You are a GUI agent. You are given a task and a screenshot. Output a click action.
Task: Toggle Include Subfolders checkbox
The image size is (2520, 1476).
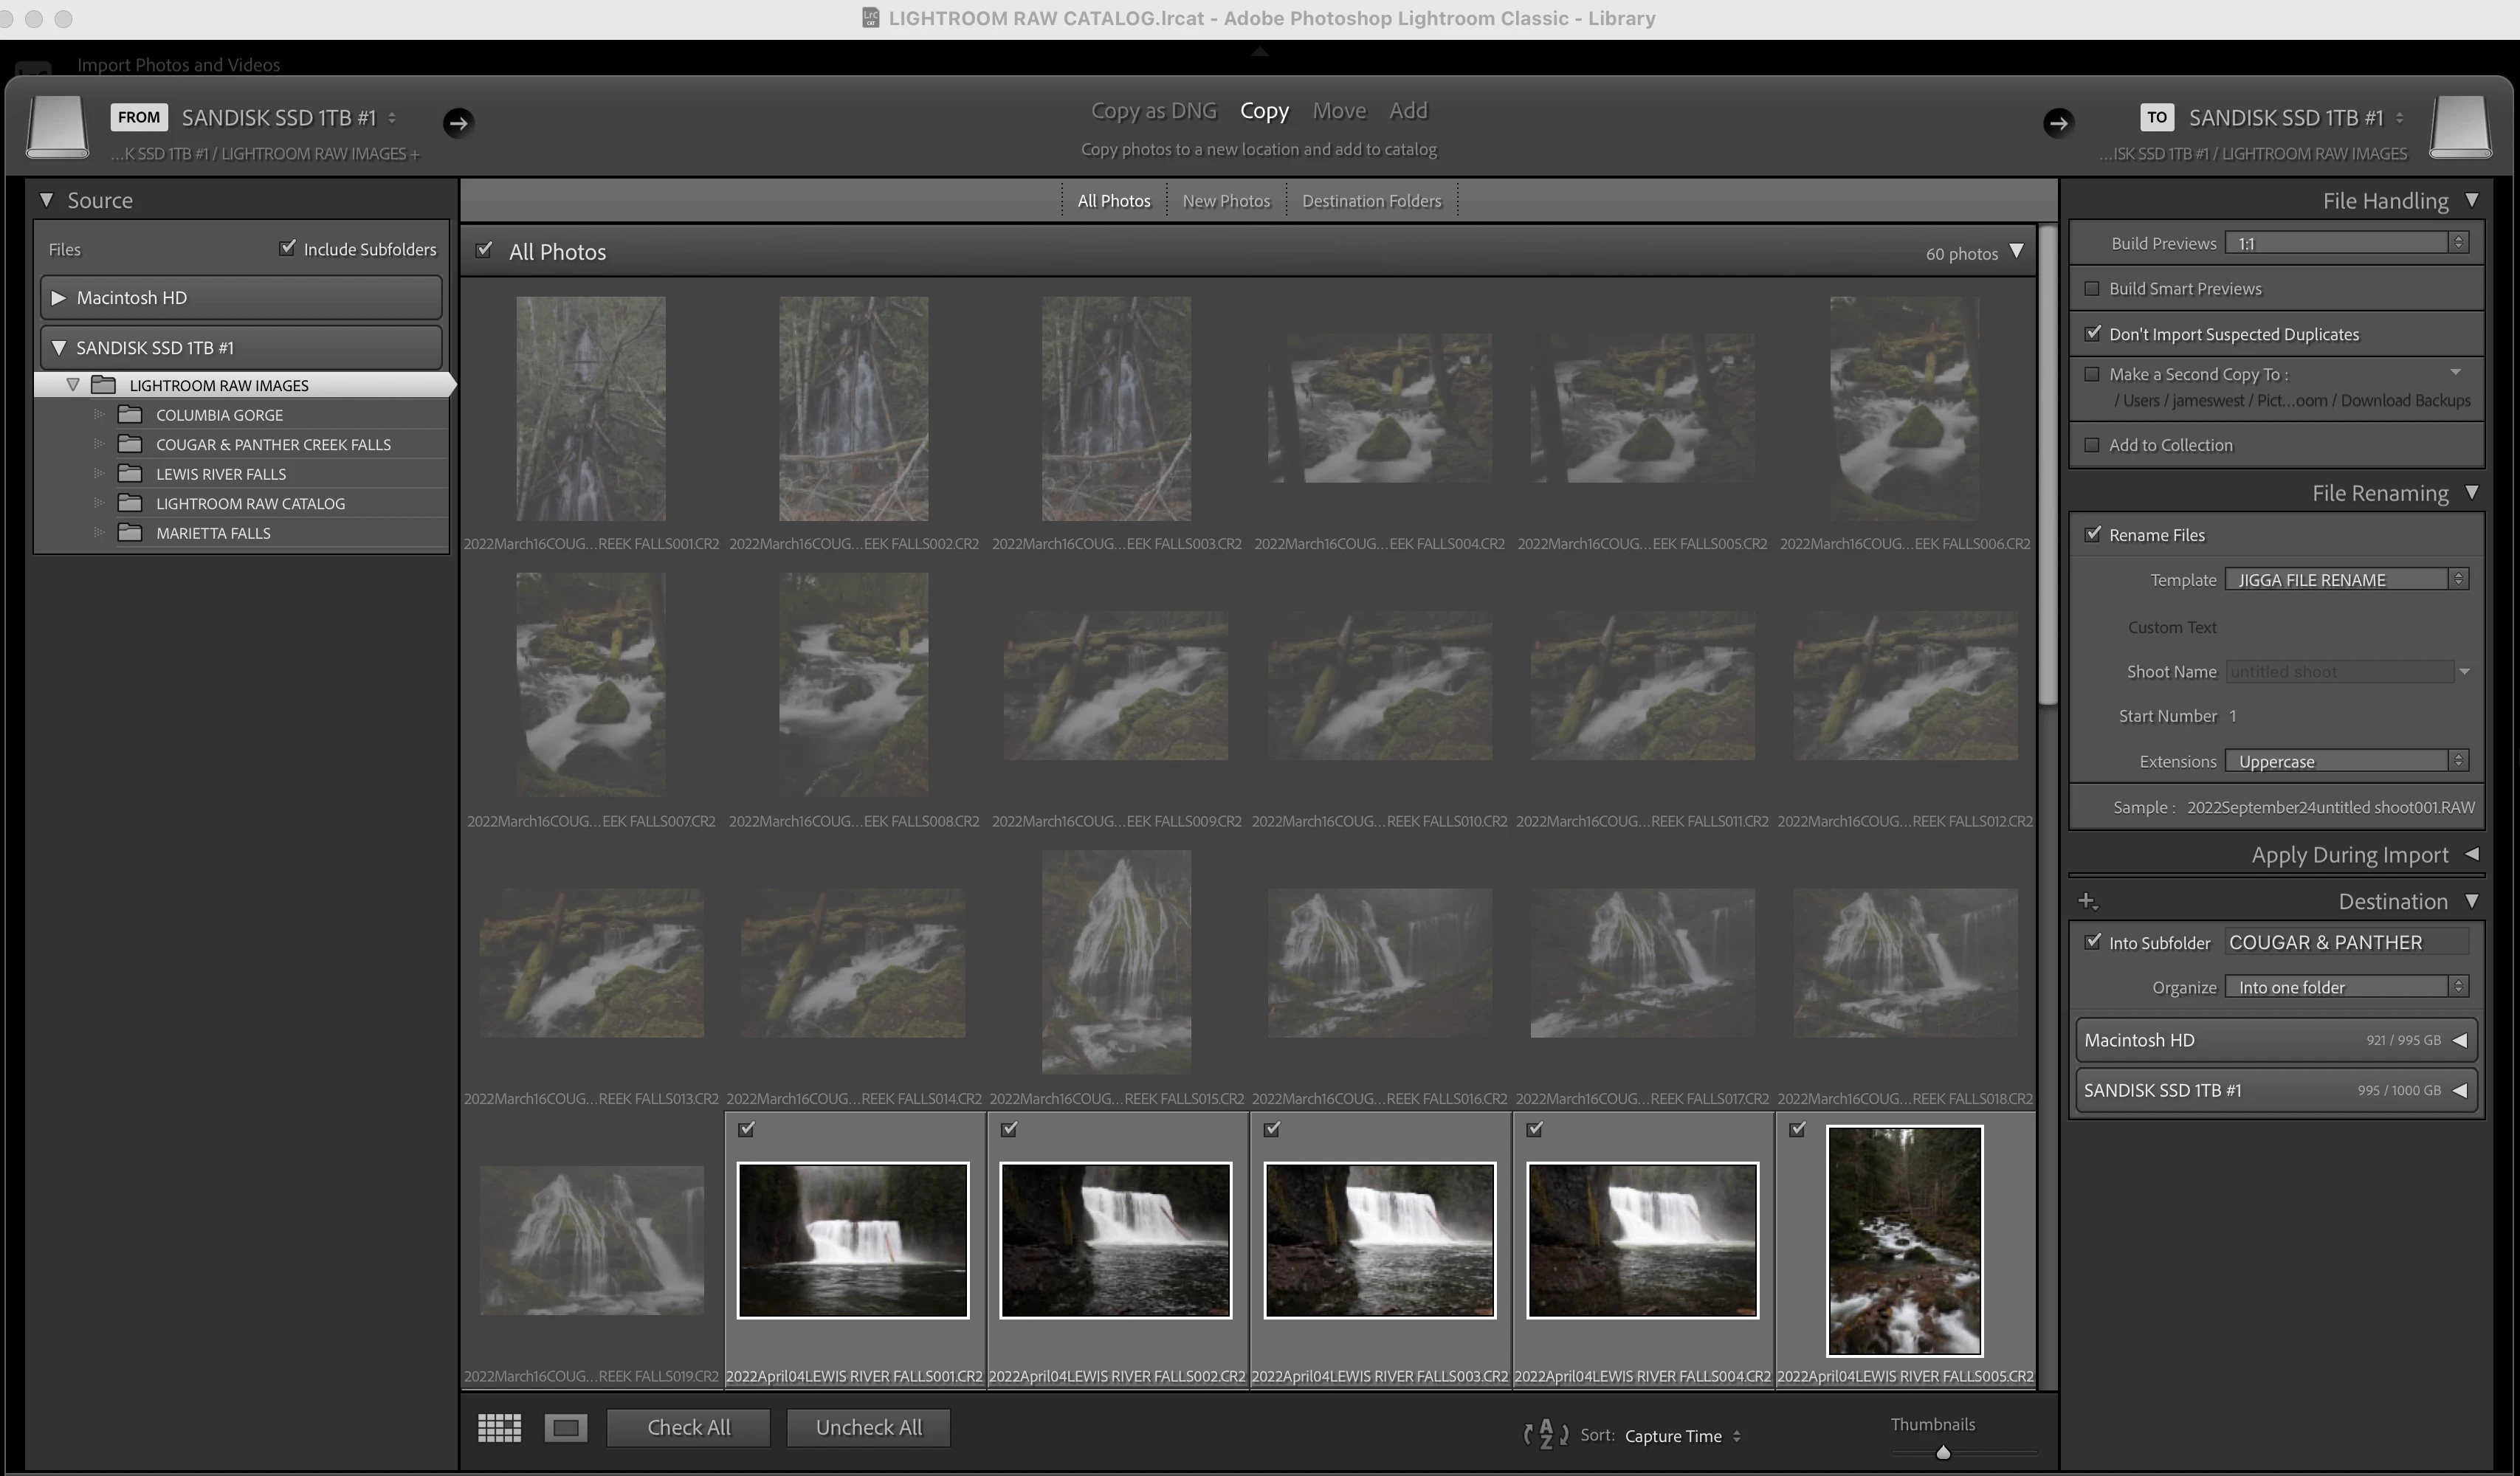[288, 248]
